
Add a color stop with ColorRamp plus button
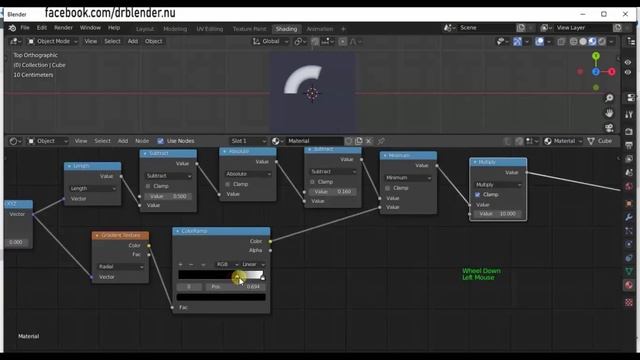coord(180,264)
